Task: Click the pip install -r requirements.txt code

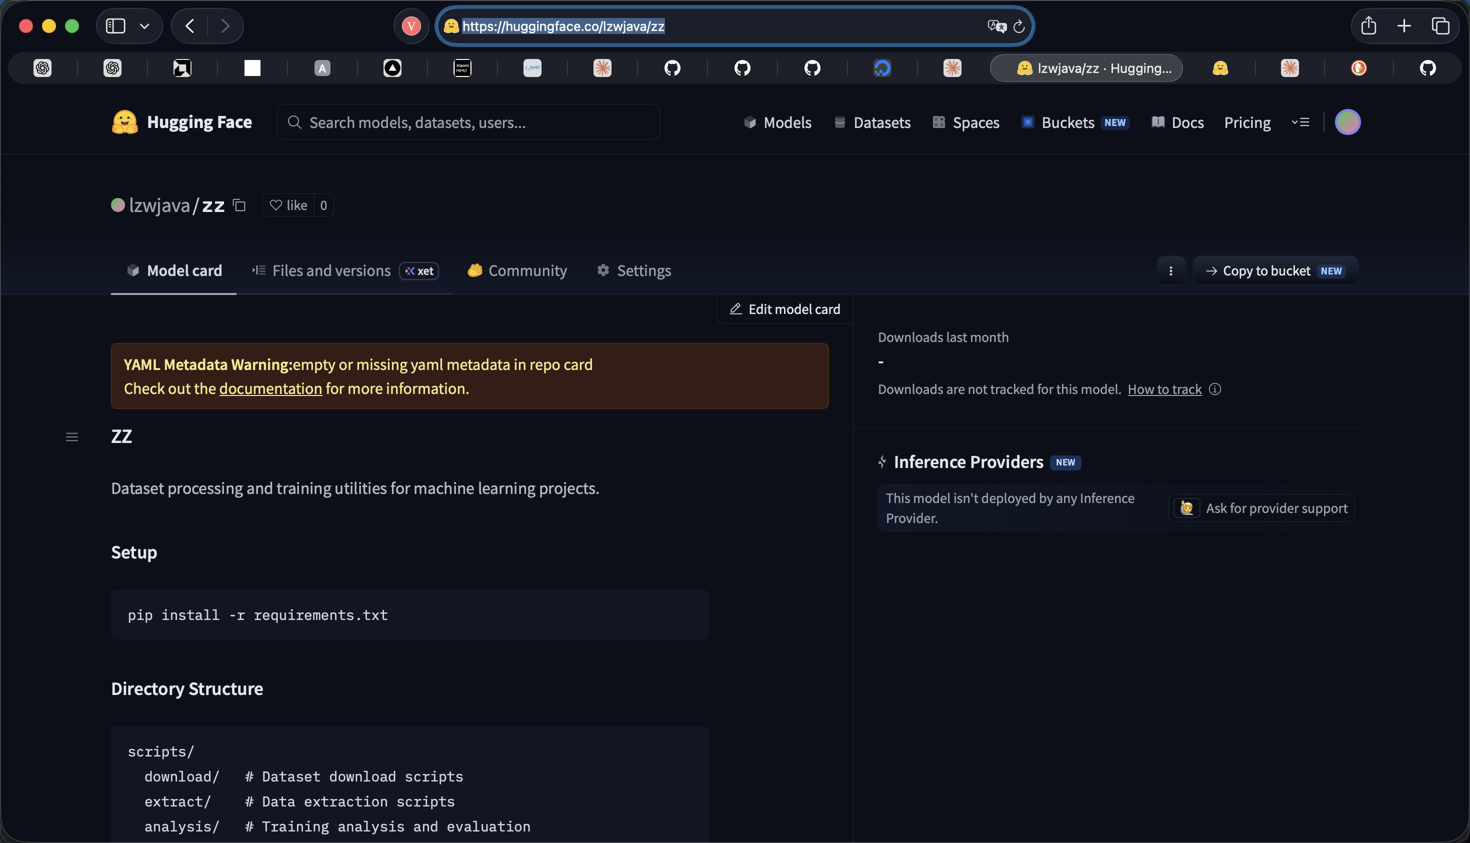Action: click(258, 615)
